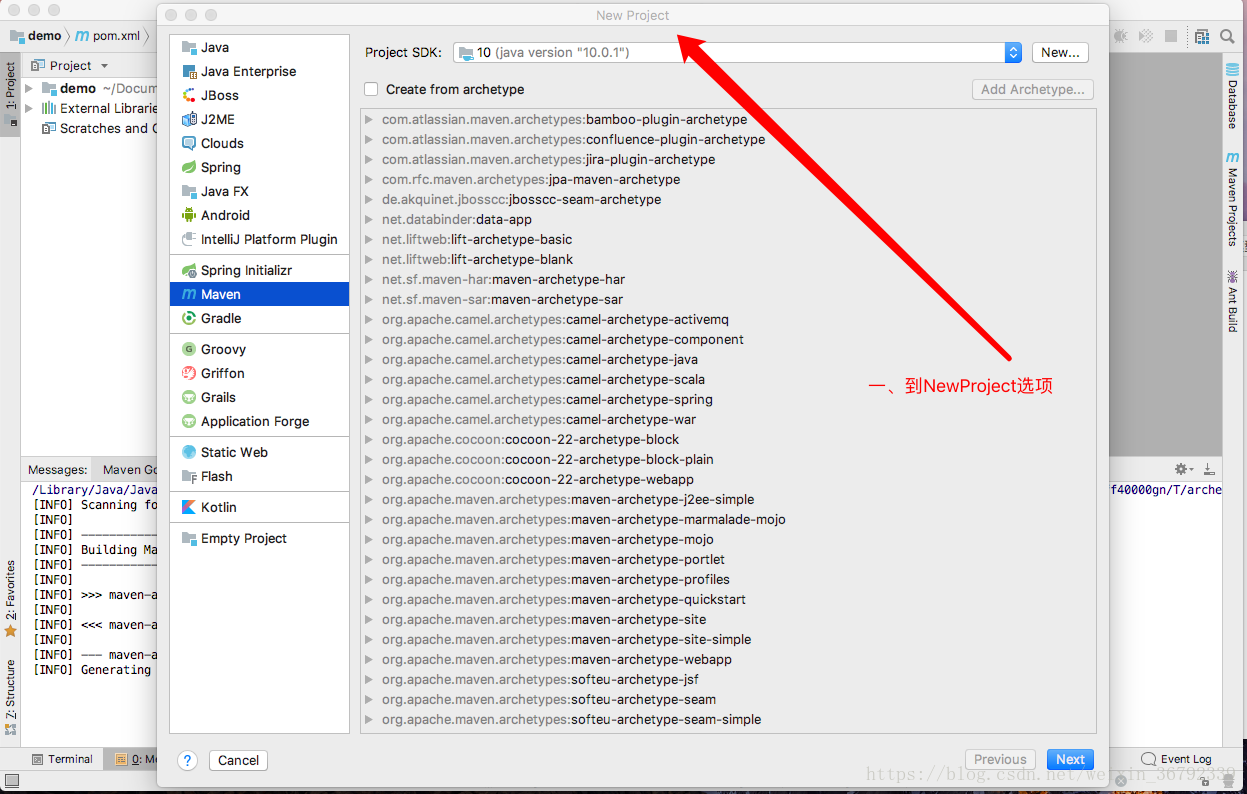Image resolution: width=1247 pixels, height=794 pixels.
Task: Select softeu-archetype-jsf row
Action: (728, 679)
